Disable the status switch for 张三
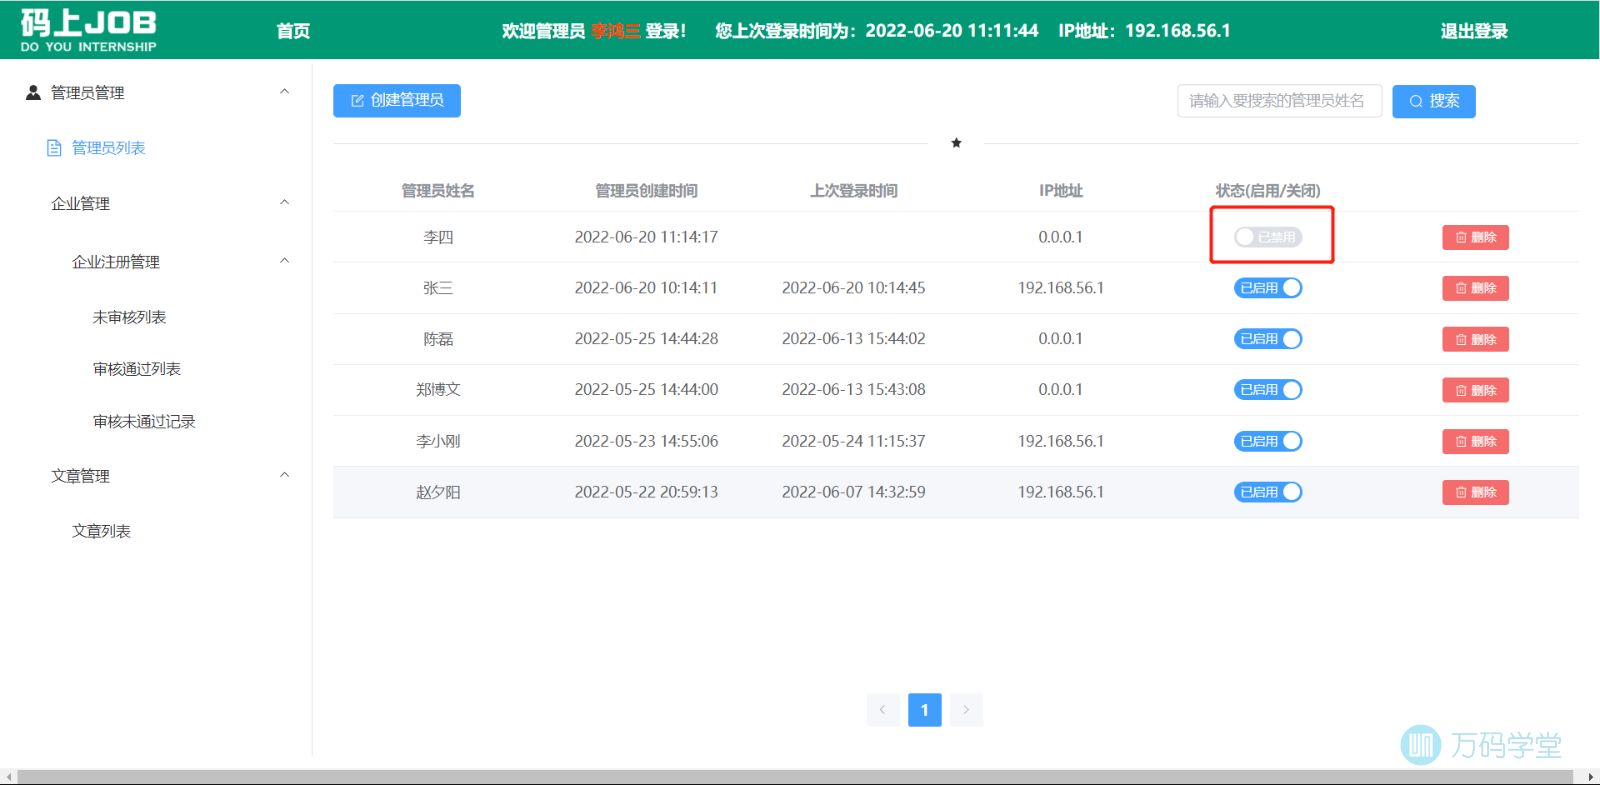 1268,288
